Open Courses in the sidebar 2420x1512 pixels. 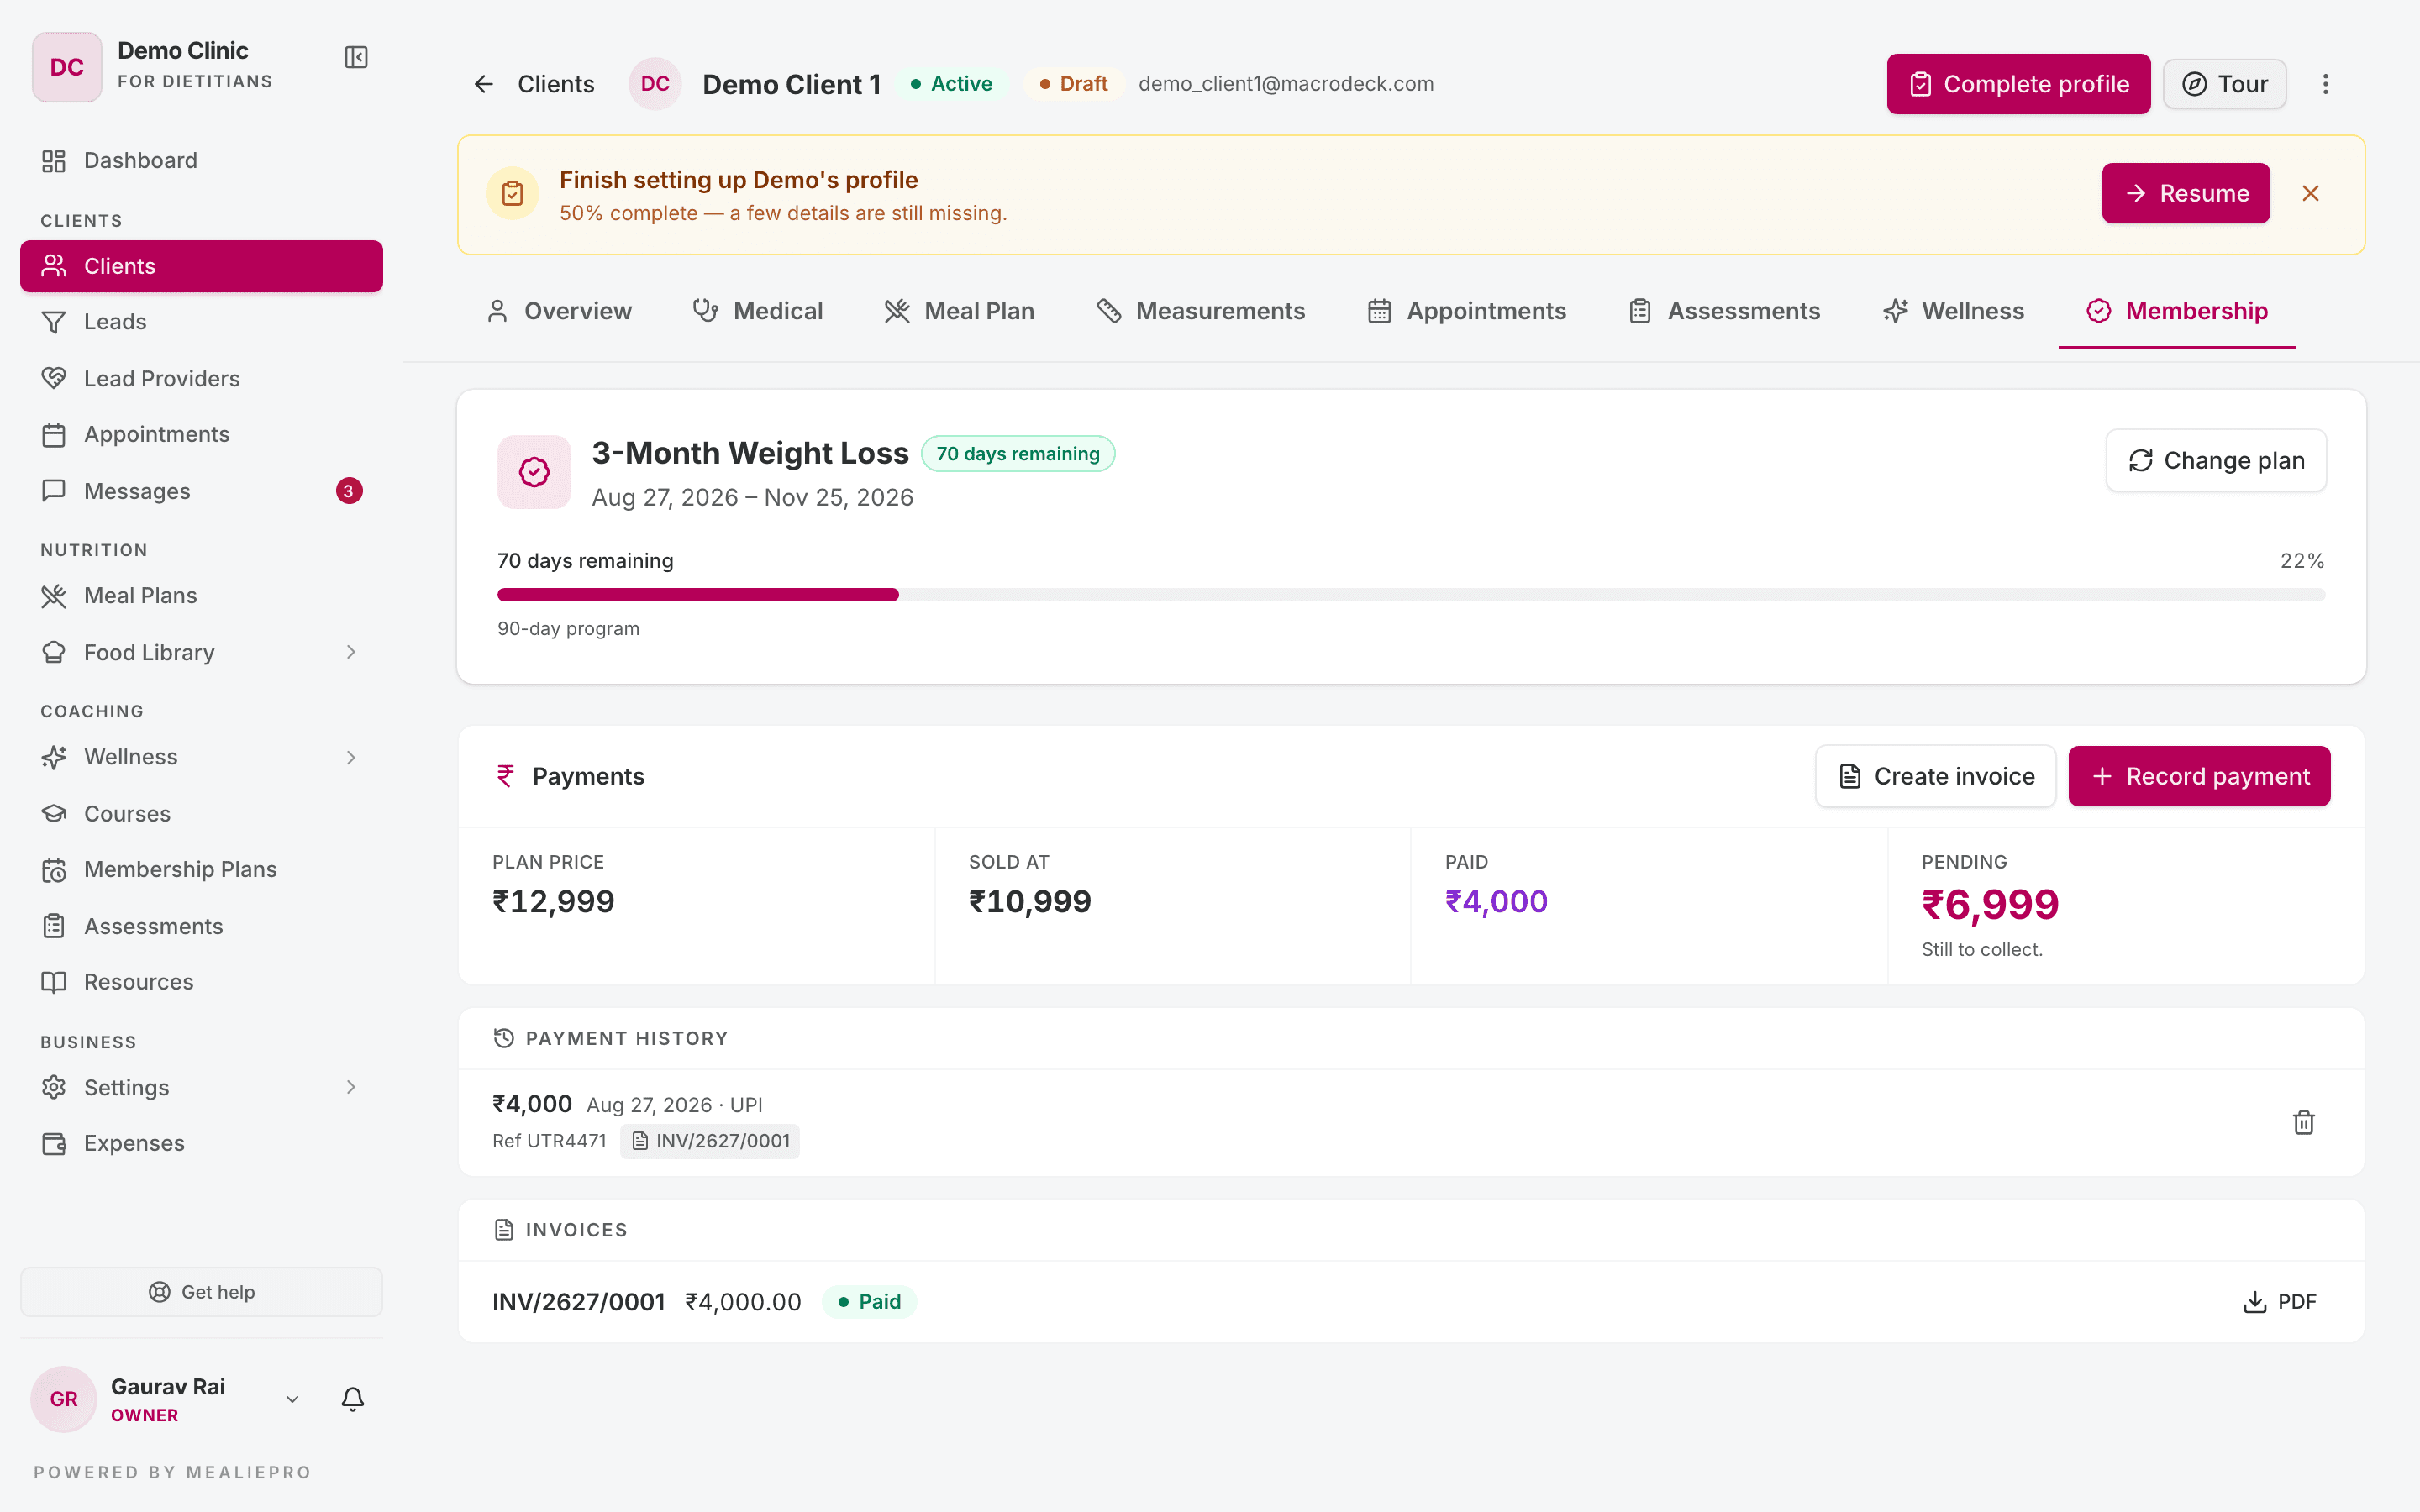201,813
